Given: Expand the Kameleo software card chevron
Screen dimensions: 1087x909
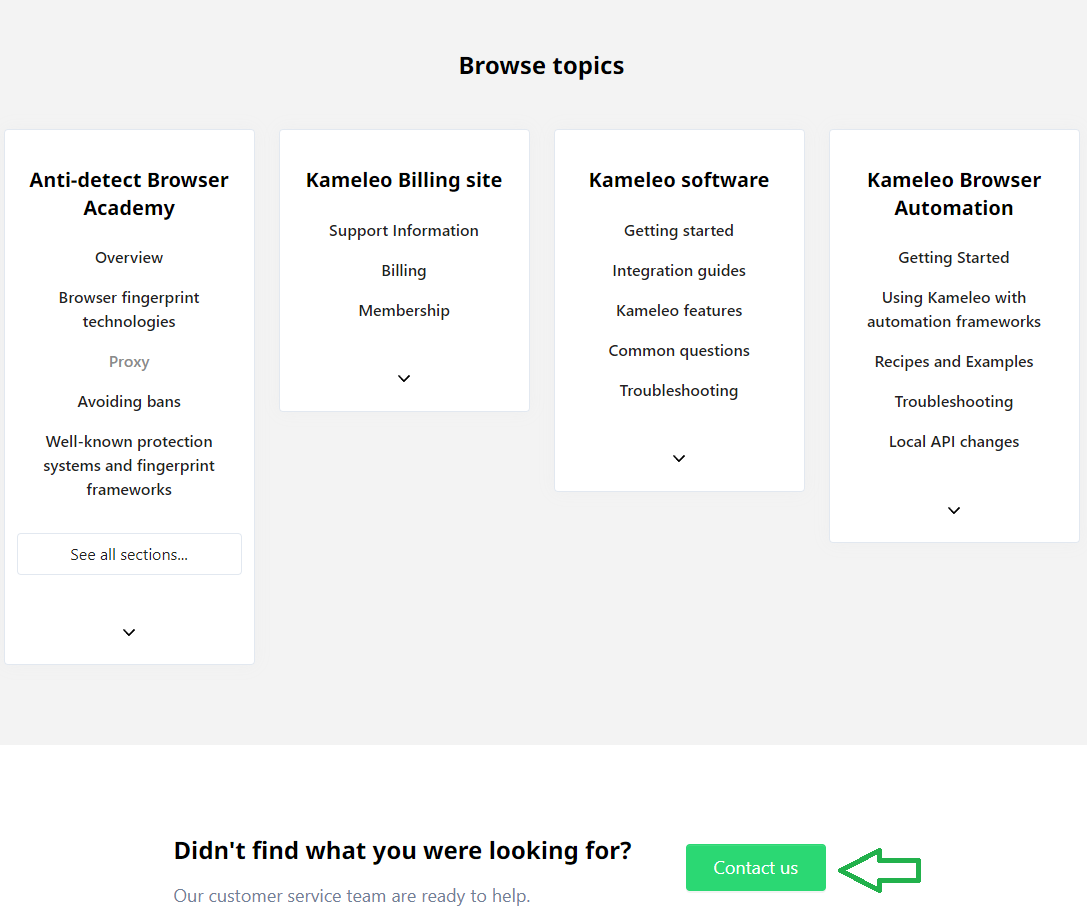Looking at the screenshot, I should tap(679, 458).
